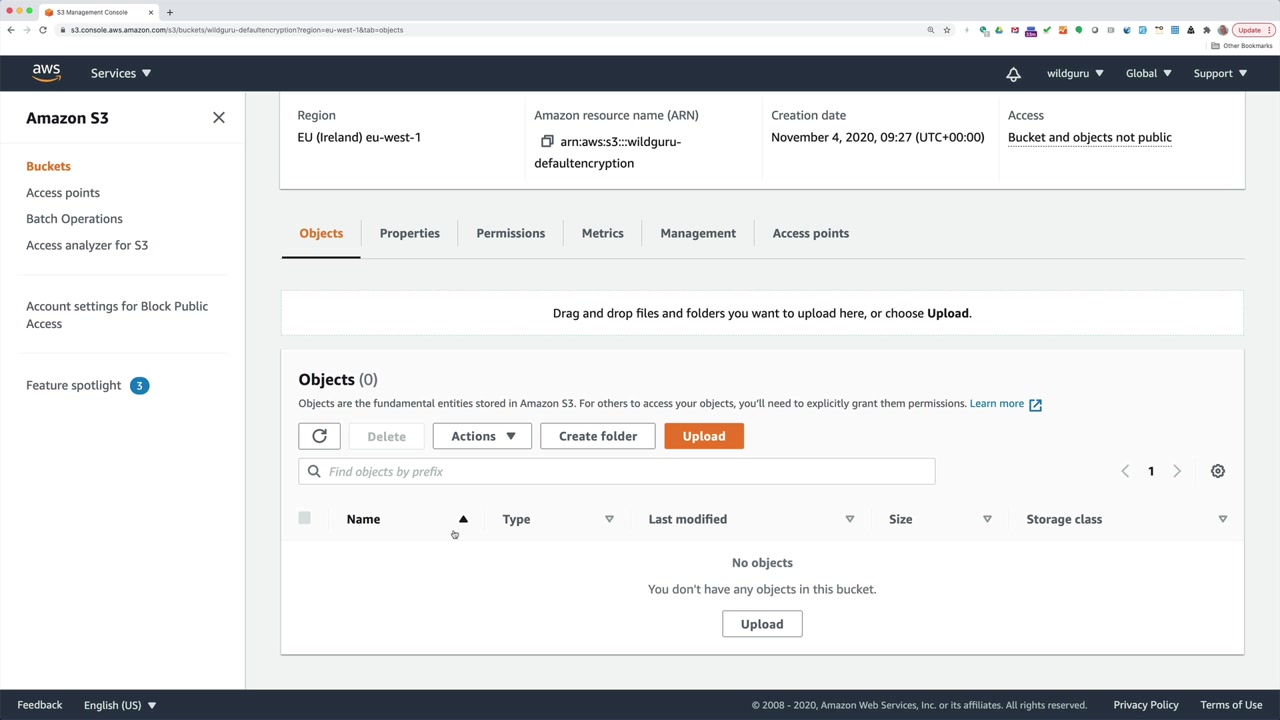Open the notifications bell

pyautogui.click(x=1013, y=74)
